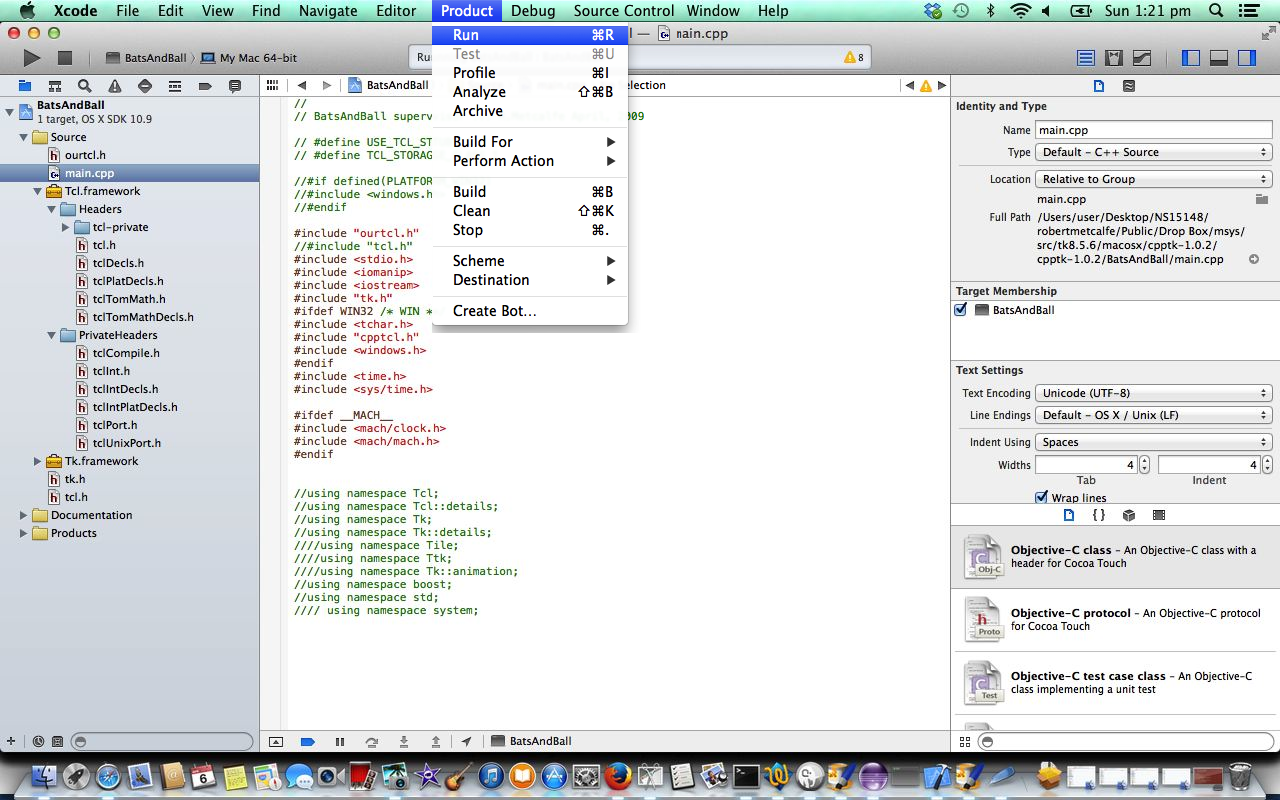Open the Line Endings dropdown
This screenshot has width=1280, height=800.
pyautogui.click(x=1153, y=415)
